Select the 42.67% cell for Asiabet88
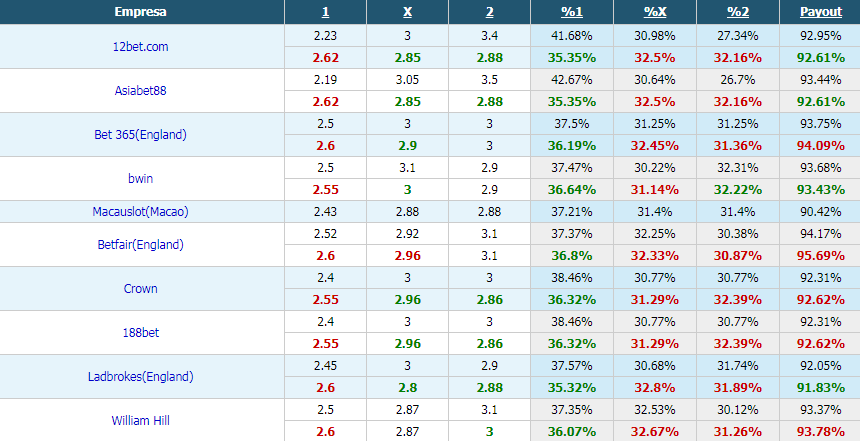This screenshot has width=860, height=441. (572, 80)
